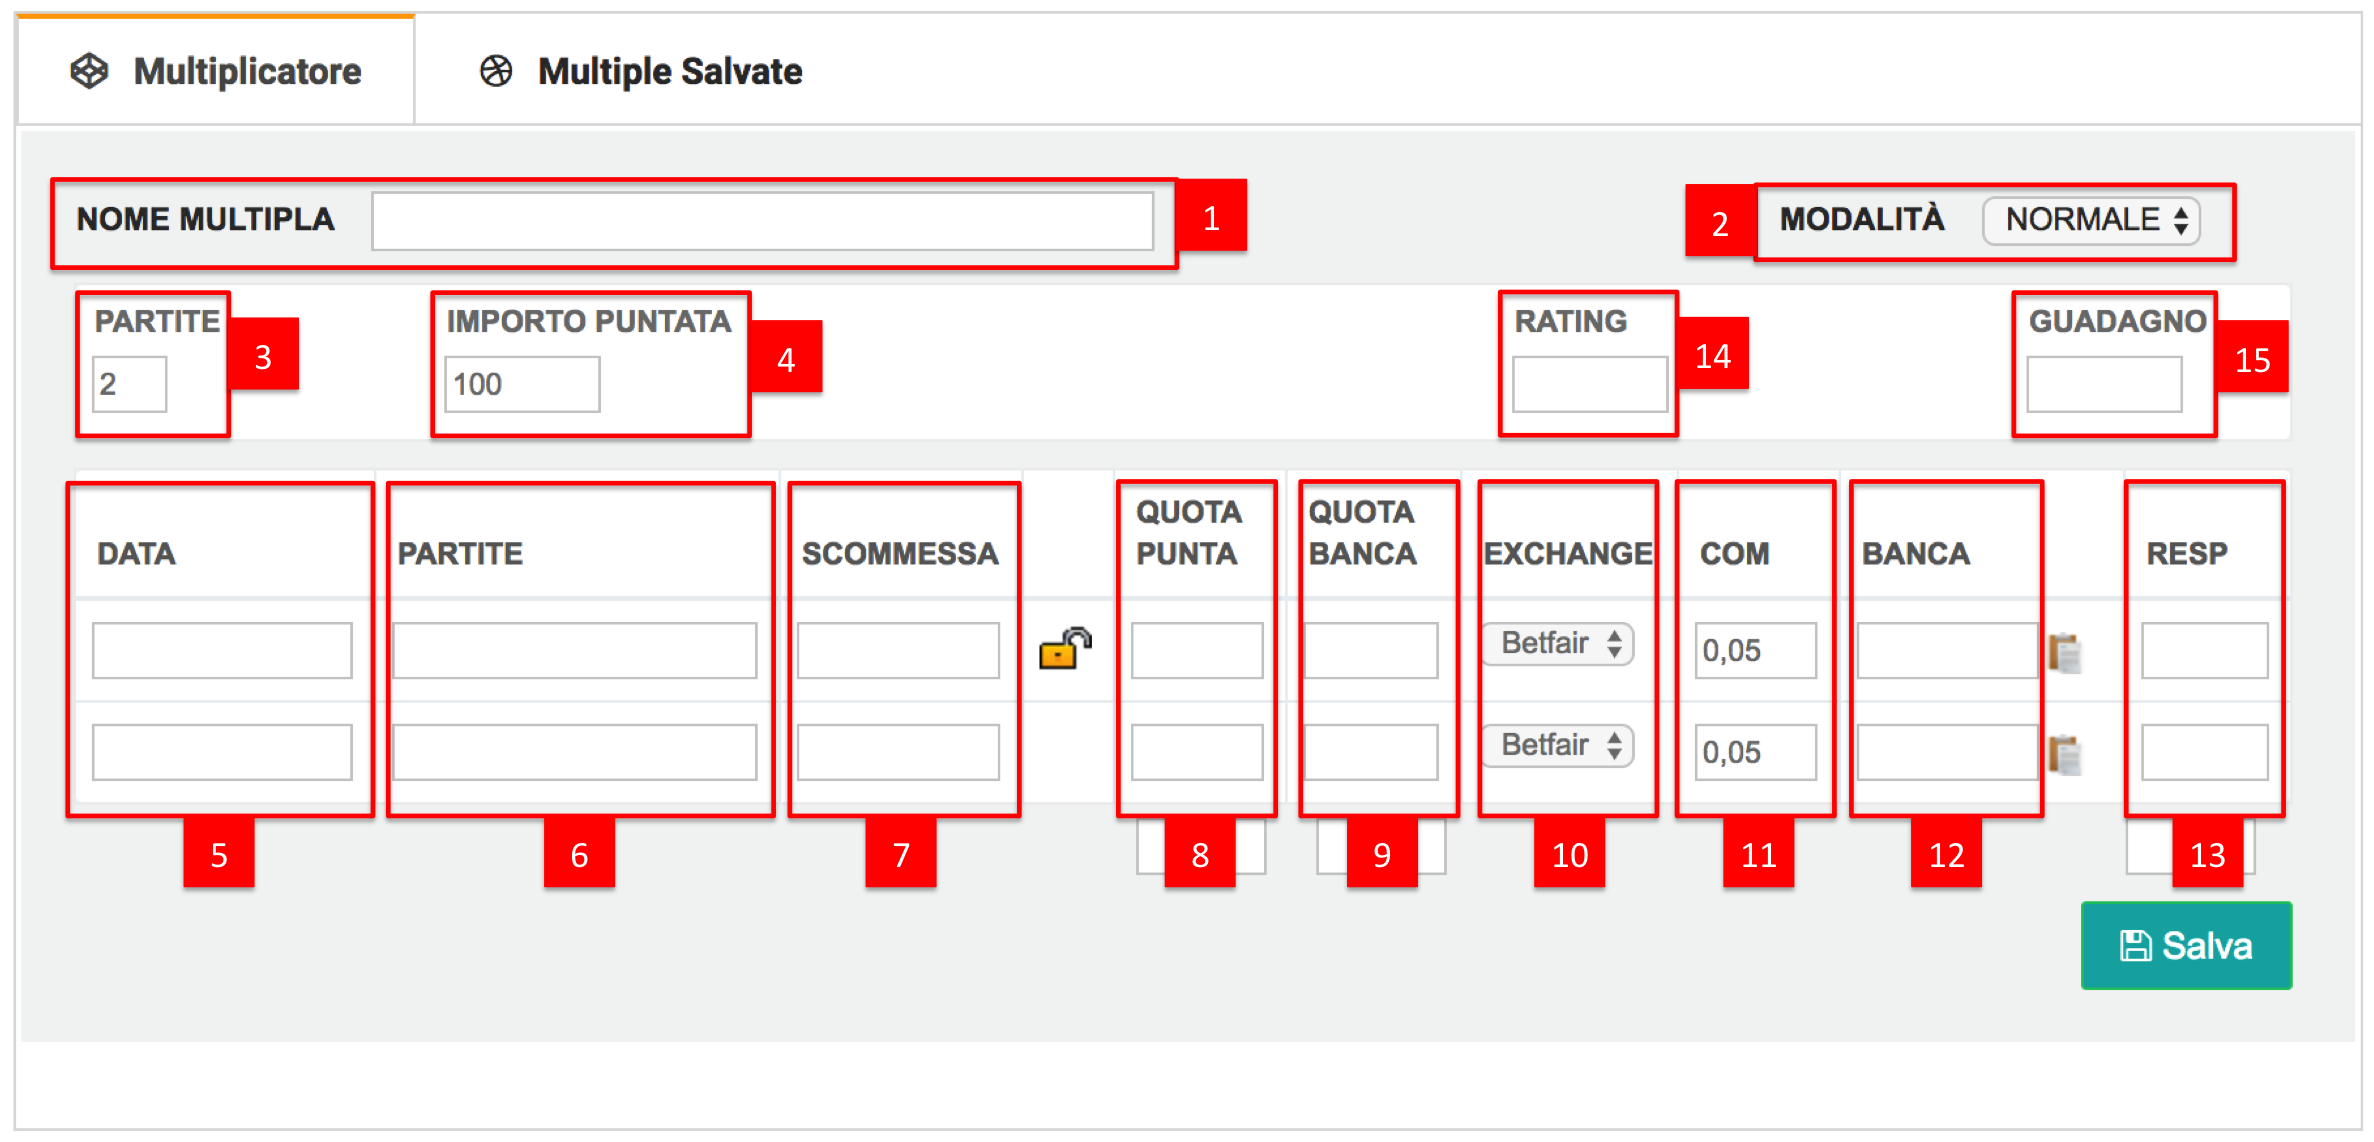Select the PARTITE count field showing 2
Image resolution: width=2374 pixels, height=1142 pixels.
[130, 384]
